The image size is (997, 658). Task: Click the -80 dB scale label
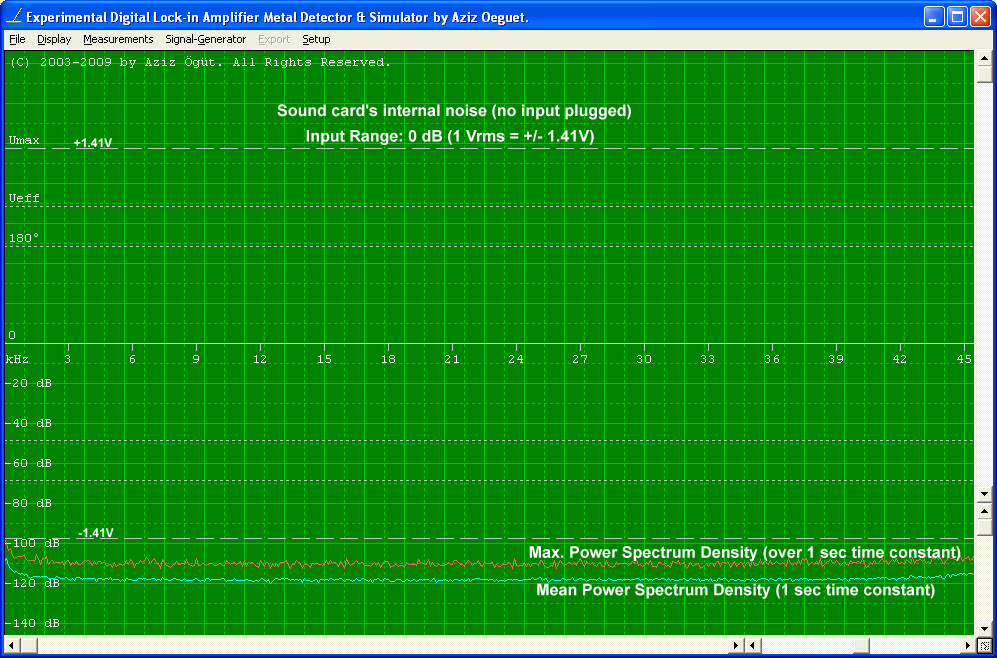pyautogui.click(x=29, y=504)
